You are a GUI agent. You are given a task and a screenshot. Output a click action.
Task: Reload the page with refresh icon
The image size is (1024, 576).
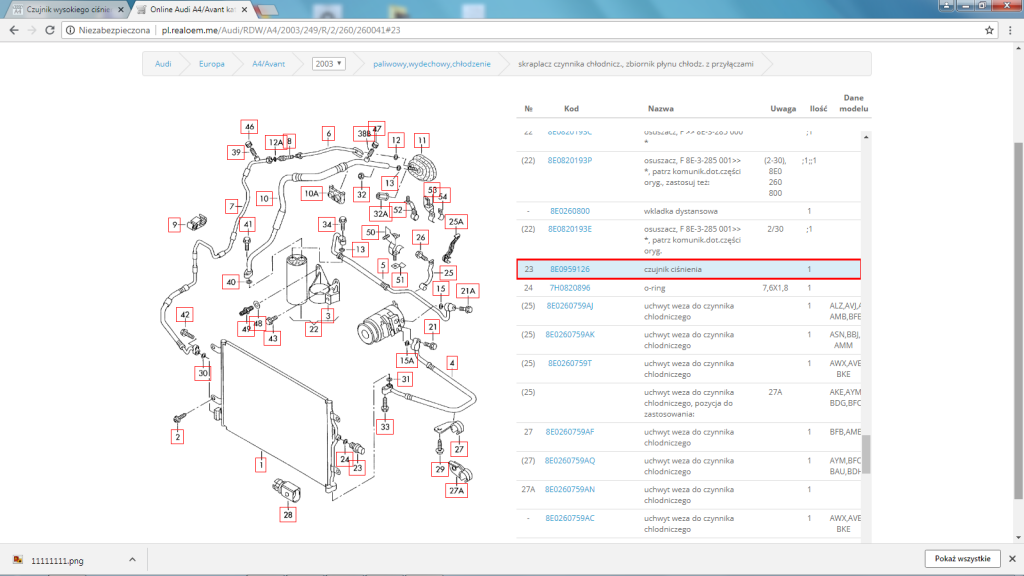coord(50,30)
